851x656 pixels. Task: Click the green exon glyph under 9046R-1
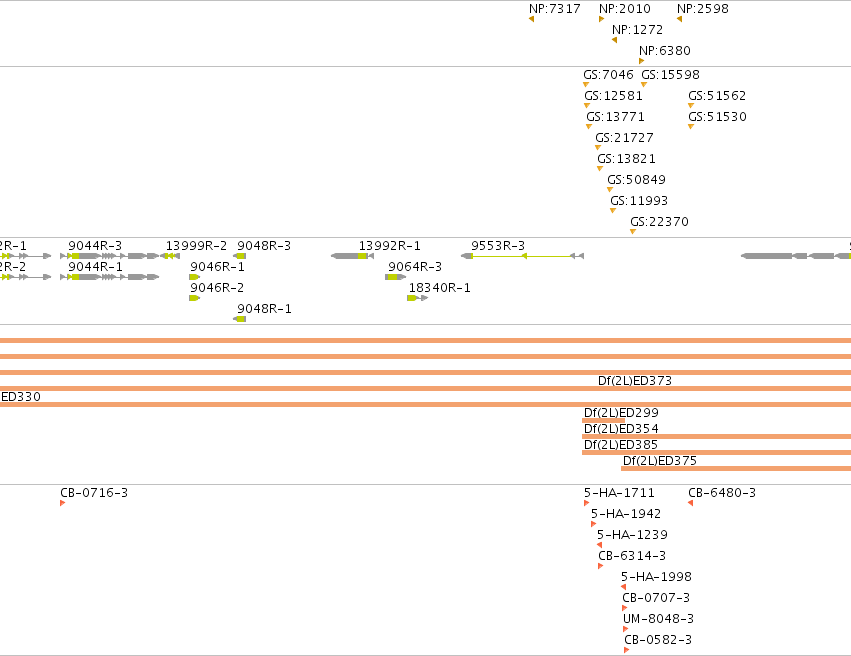click(x=194, y=277)
